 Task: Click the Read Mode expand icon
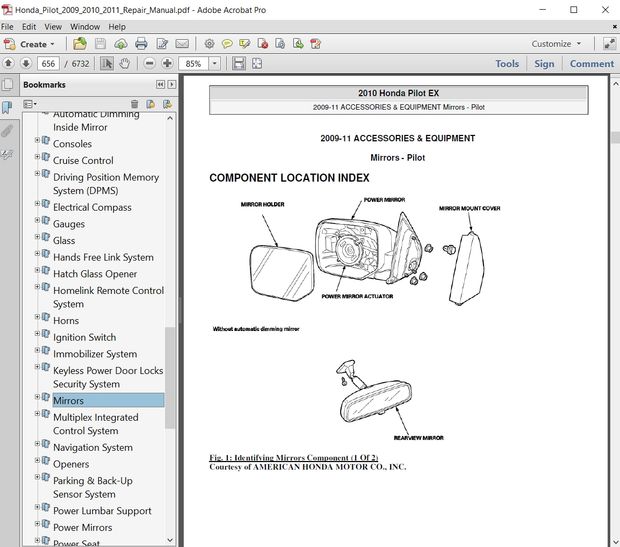609,44
